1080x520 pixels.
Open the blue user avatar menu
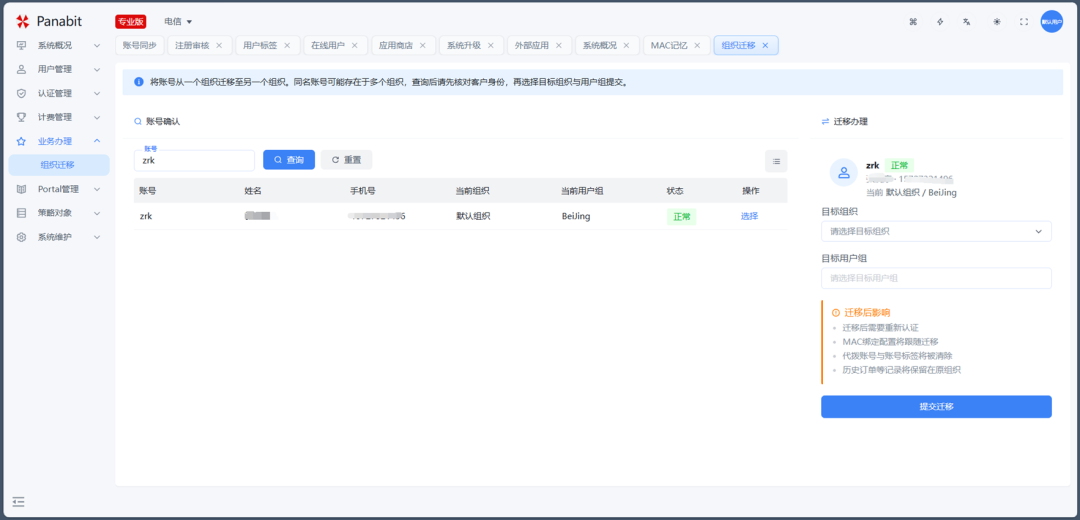click(x=1052, y=22)
